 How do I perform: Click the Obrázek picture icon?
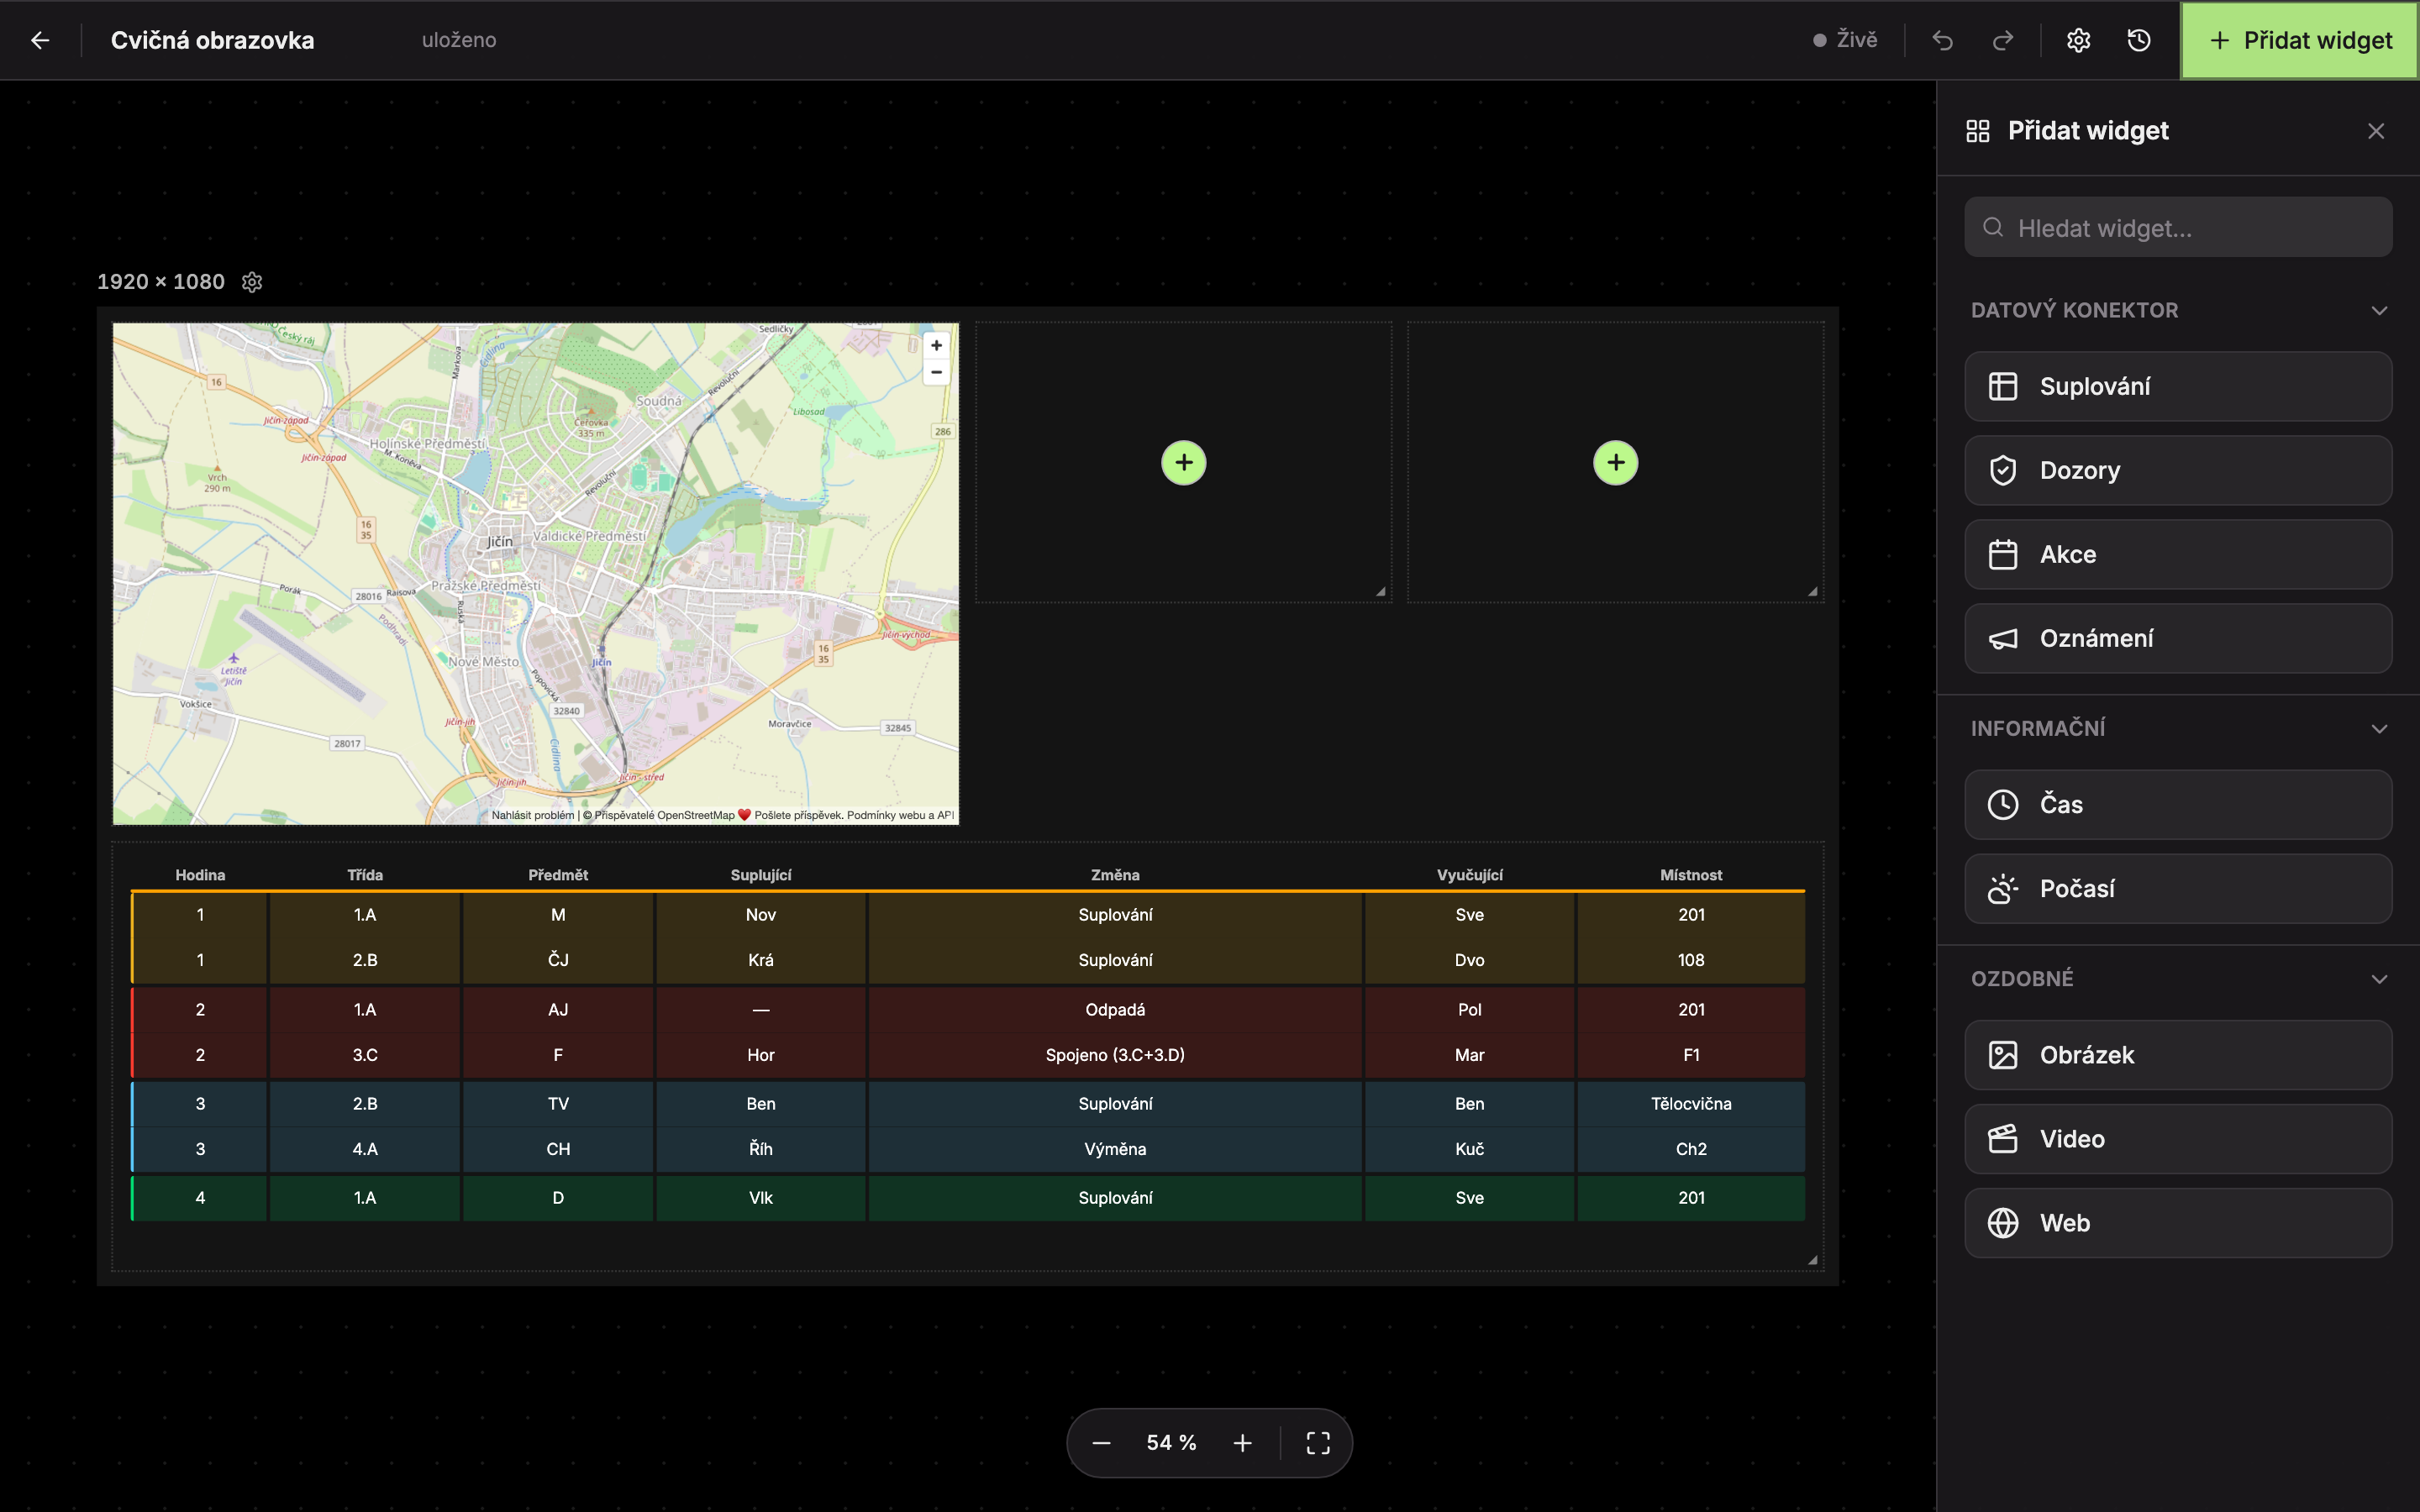click(2003, 1055)
